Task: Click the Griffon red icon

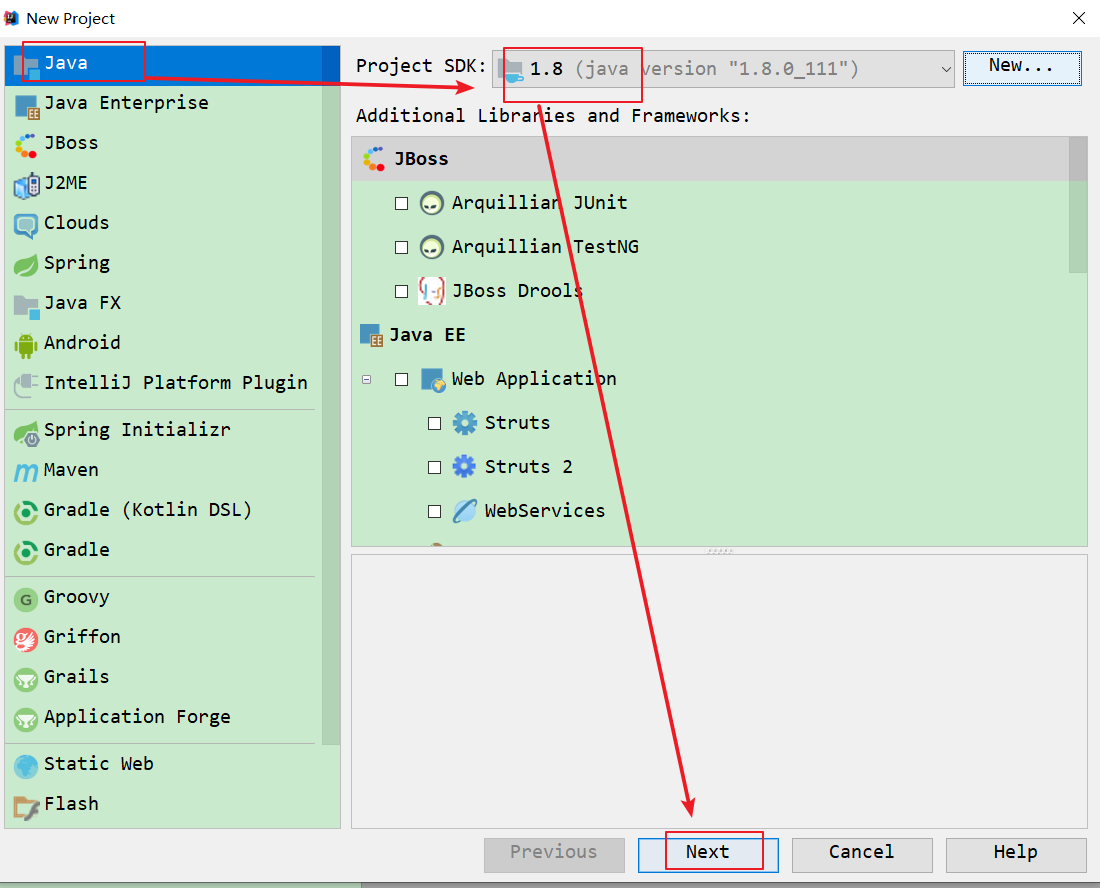Action: coord(26,639)
